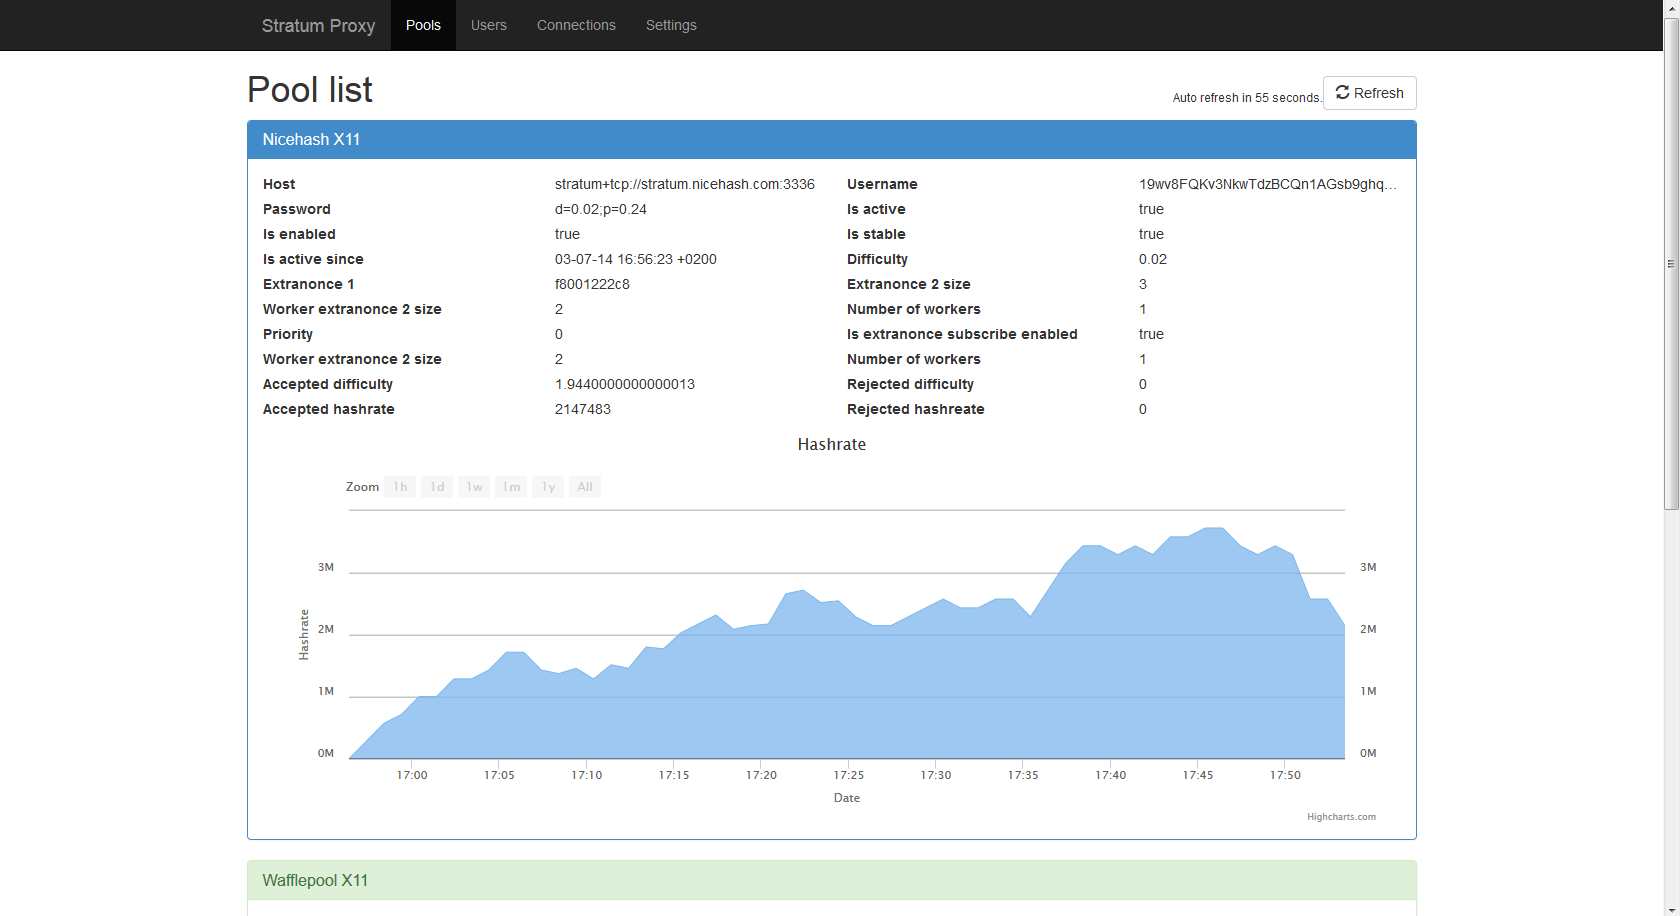Click the Password label
This screenshot has height=916, width=1680.
point(297,209)
